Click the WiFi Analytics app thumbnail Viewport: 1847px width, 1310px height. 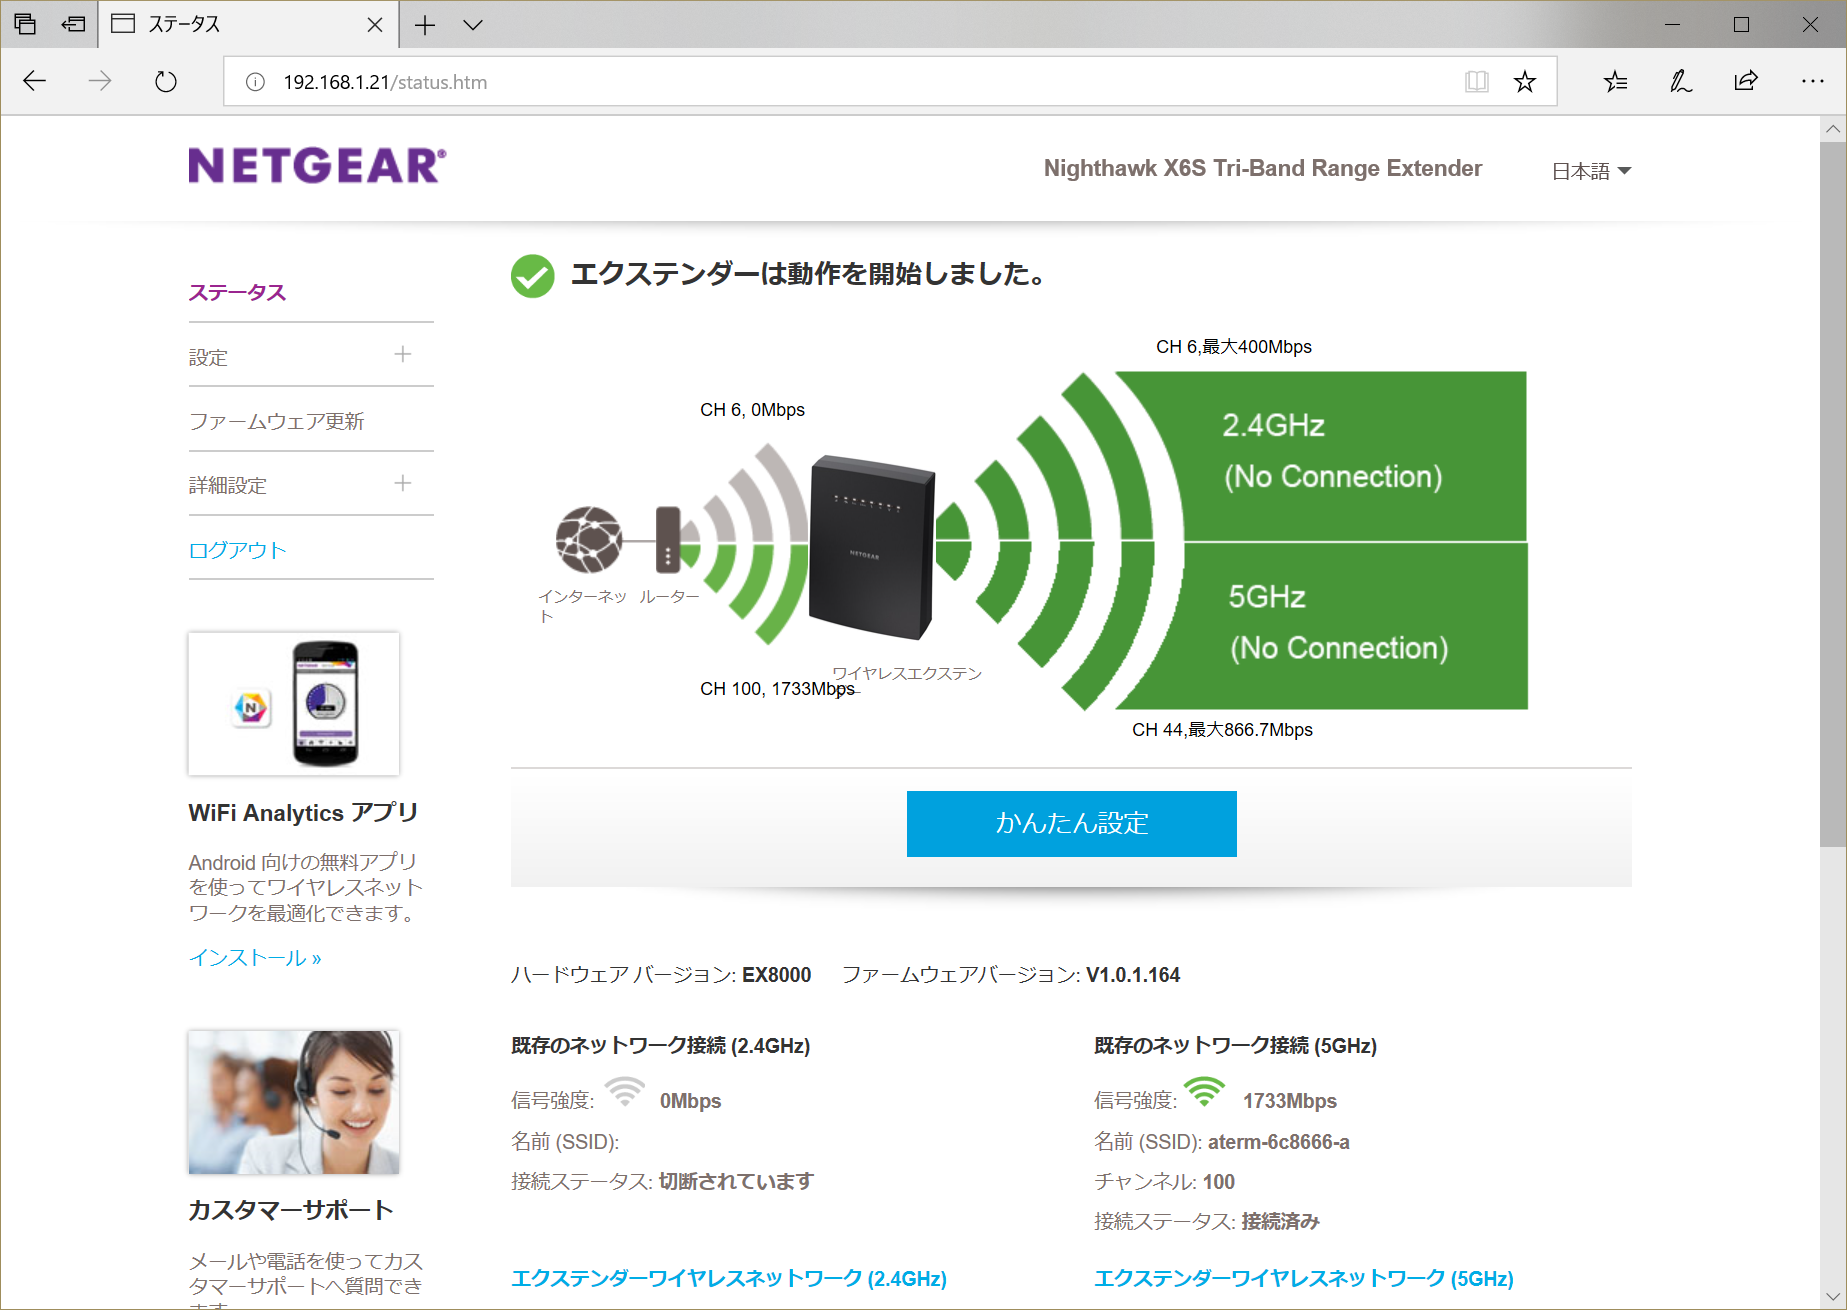pos(294,703)
